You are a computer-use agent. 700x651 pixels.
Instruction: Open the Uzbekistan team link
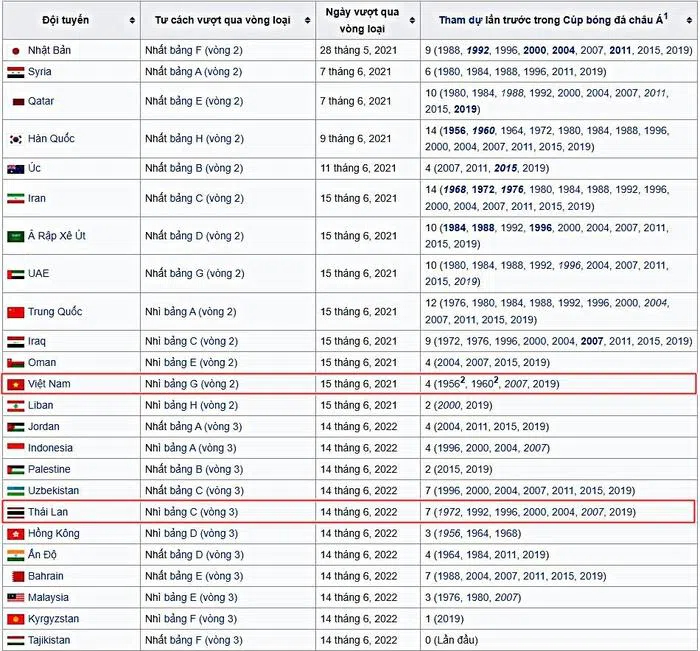(53, 491)
